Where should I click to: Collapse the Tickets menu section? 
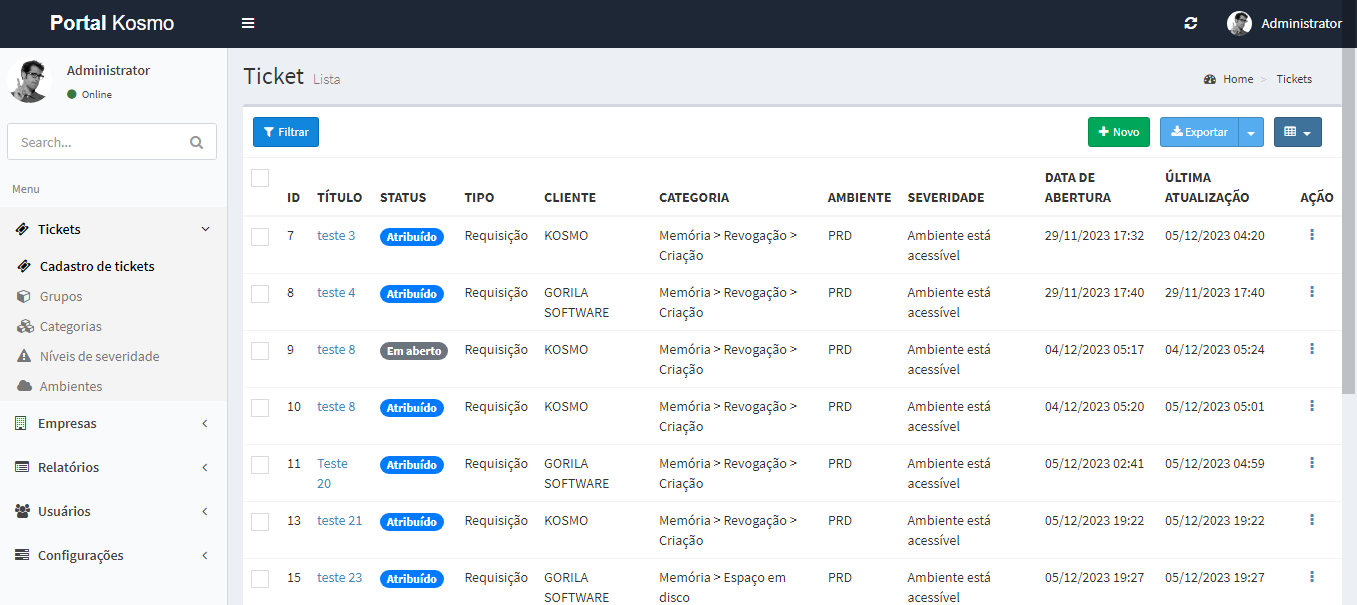pyautogui.click(x=114, y=229)
